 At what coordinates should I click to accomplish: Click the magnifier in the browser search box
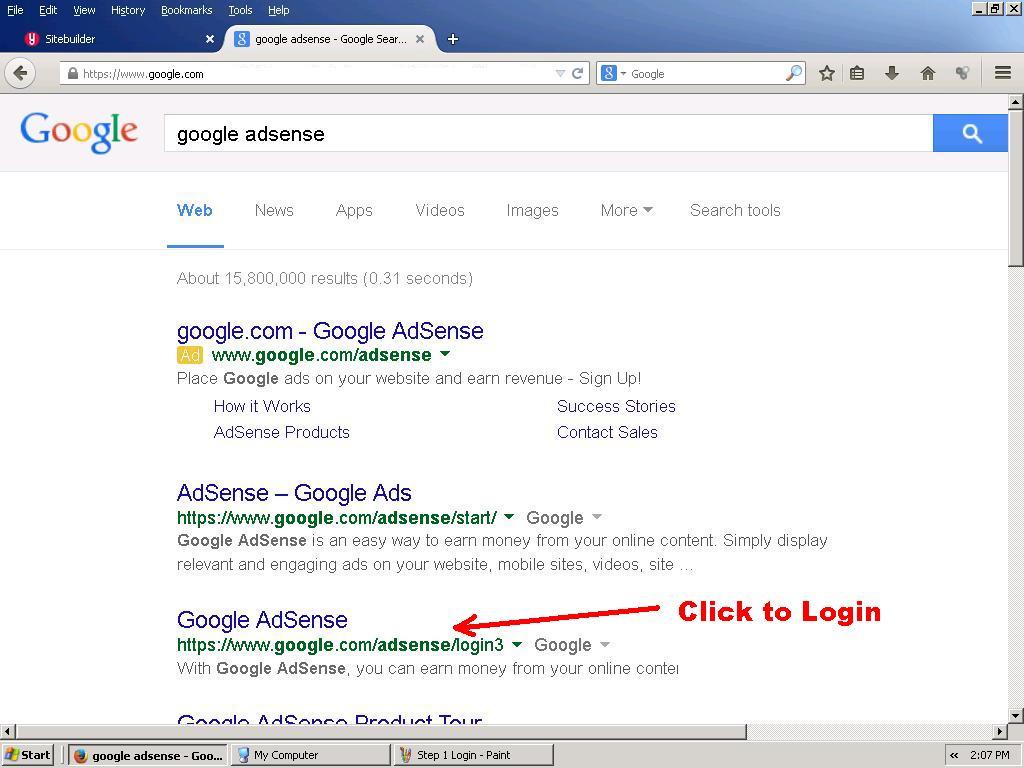click(793, 73)
